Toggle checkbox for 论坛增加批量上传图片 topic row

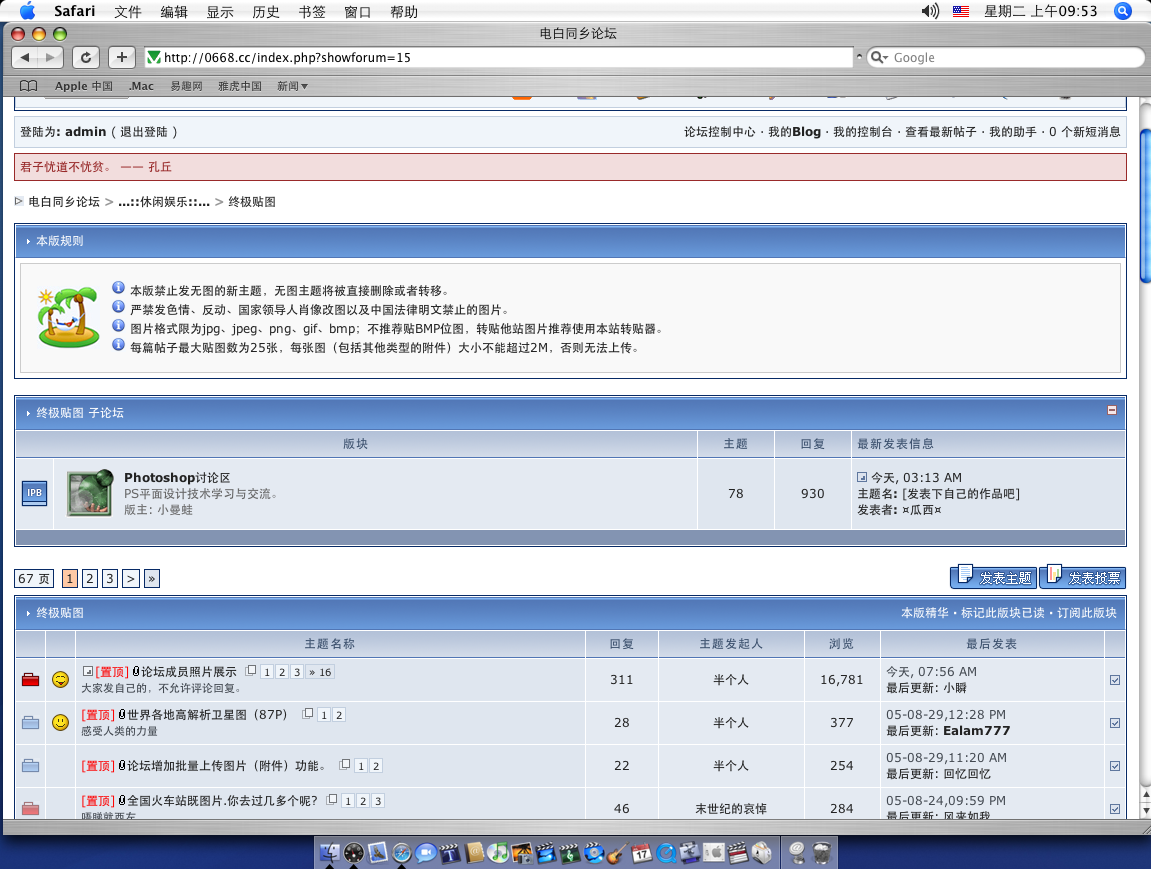point(1115,766)
